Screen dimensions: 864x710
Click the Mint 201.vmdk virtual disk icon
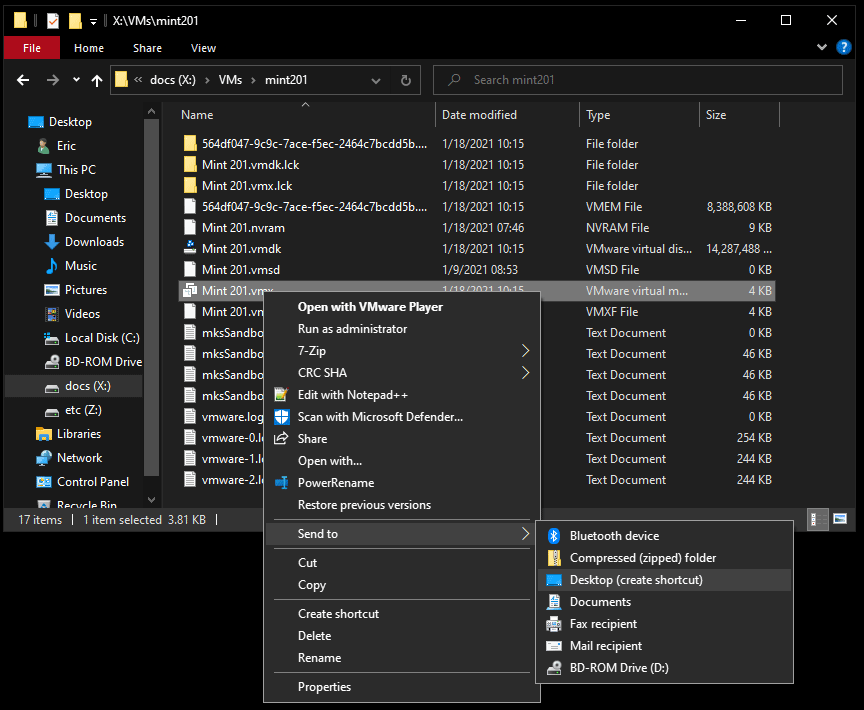point(190,248)
